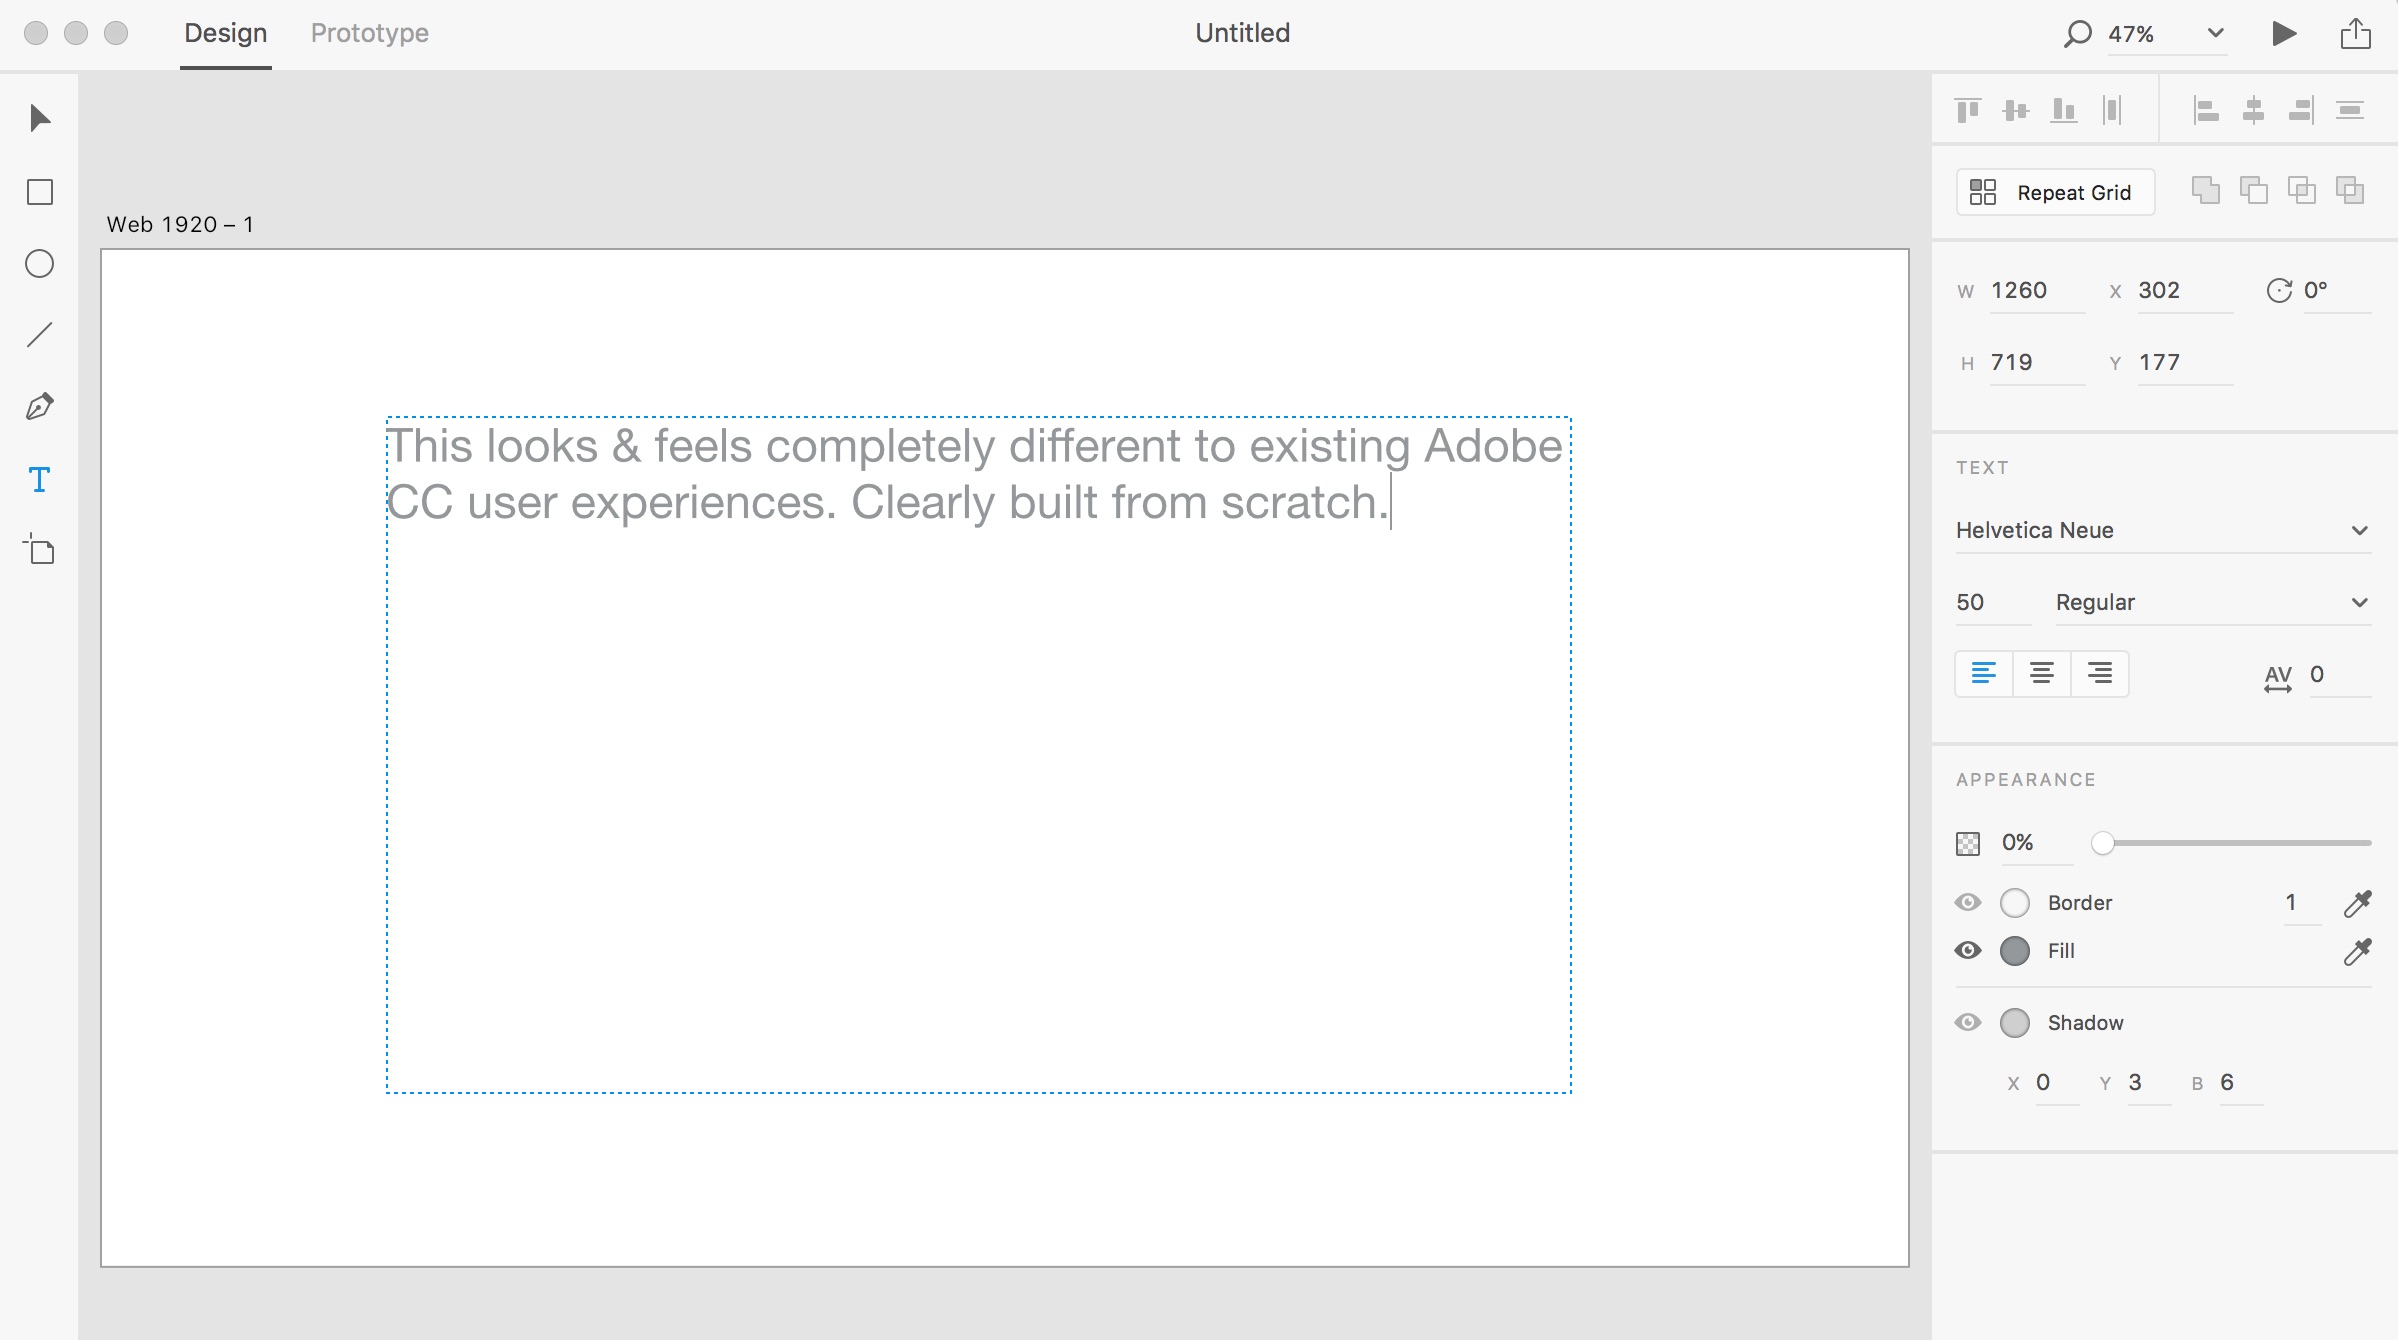Click the Repeat Grid button
2398x1340 pixels.
click(x=2055, y=192)
